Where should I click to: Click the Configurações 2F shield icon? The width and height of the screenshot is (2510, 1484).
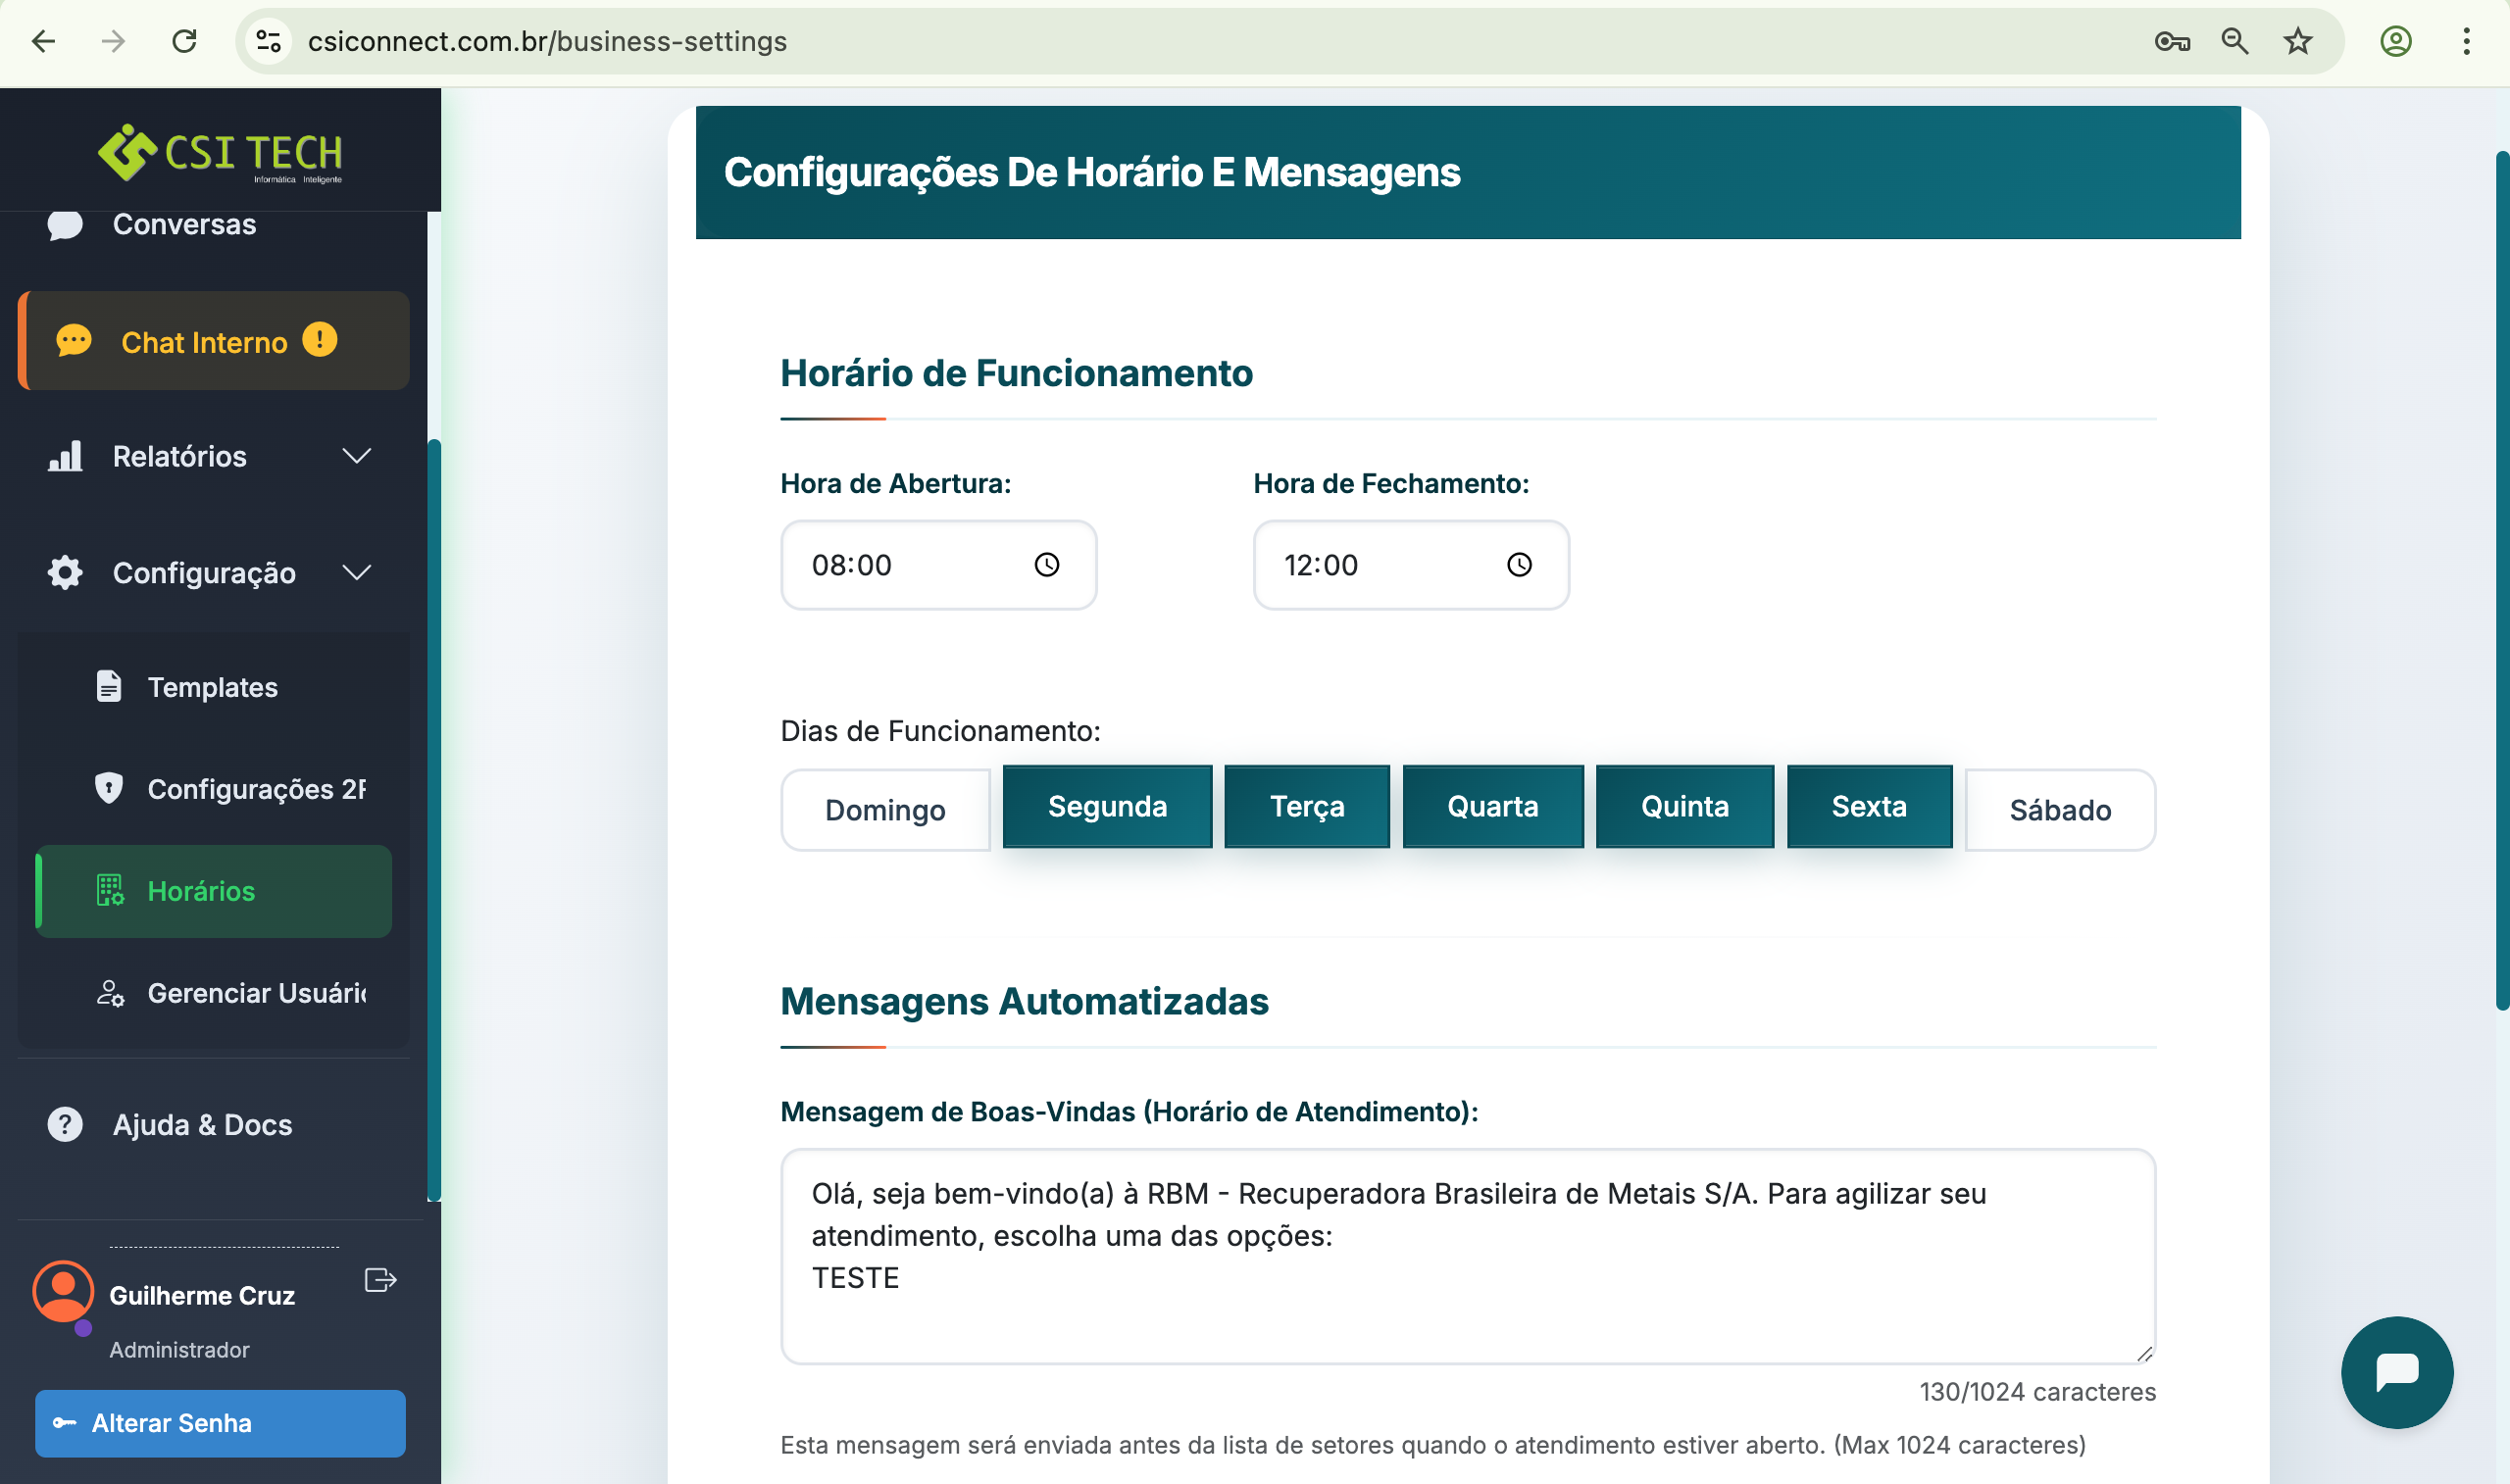(x=108, y=789)
